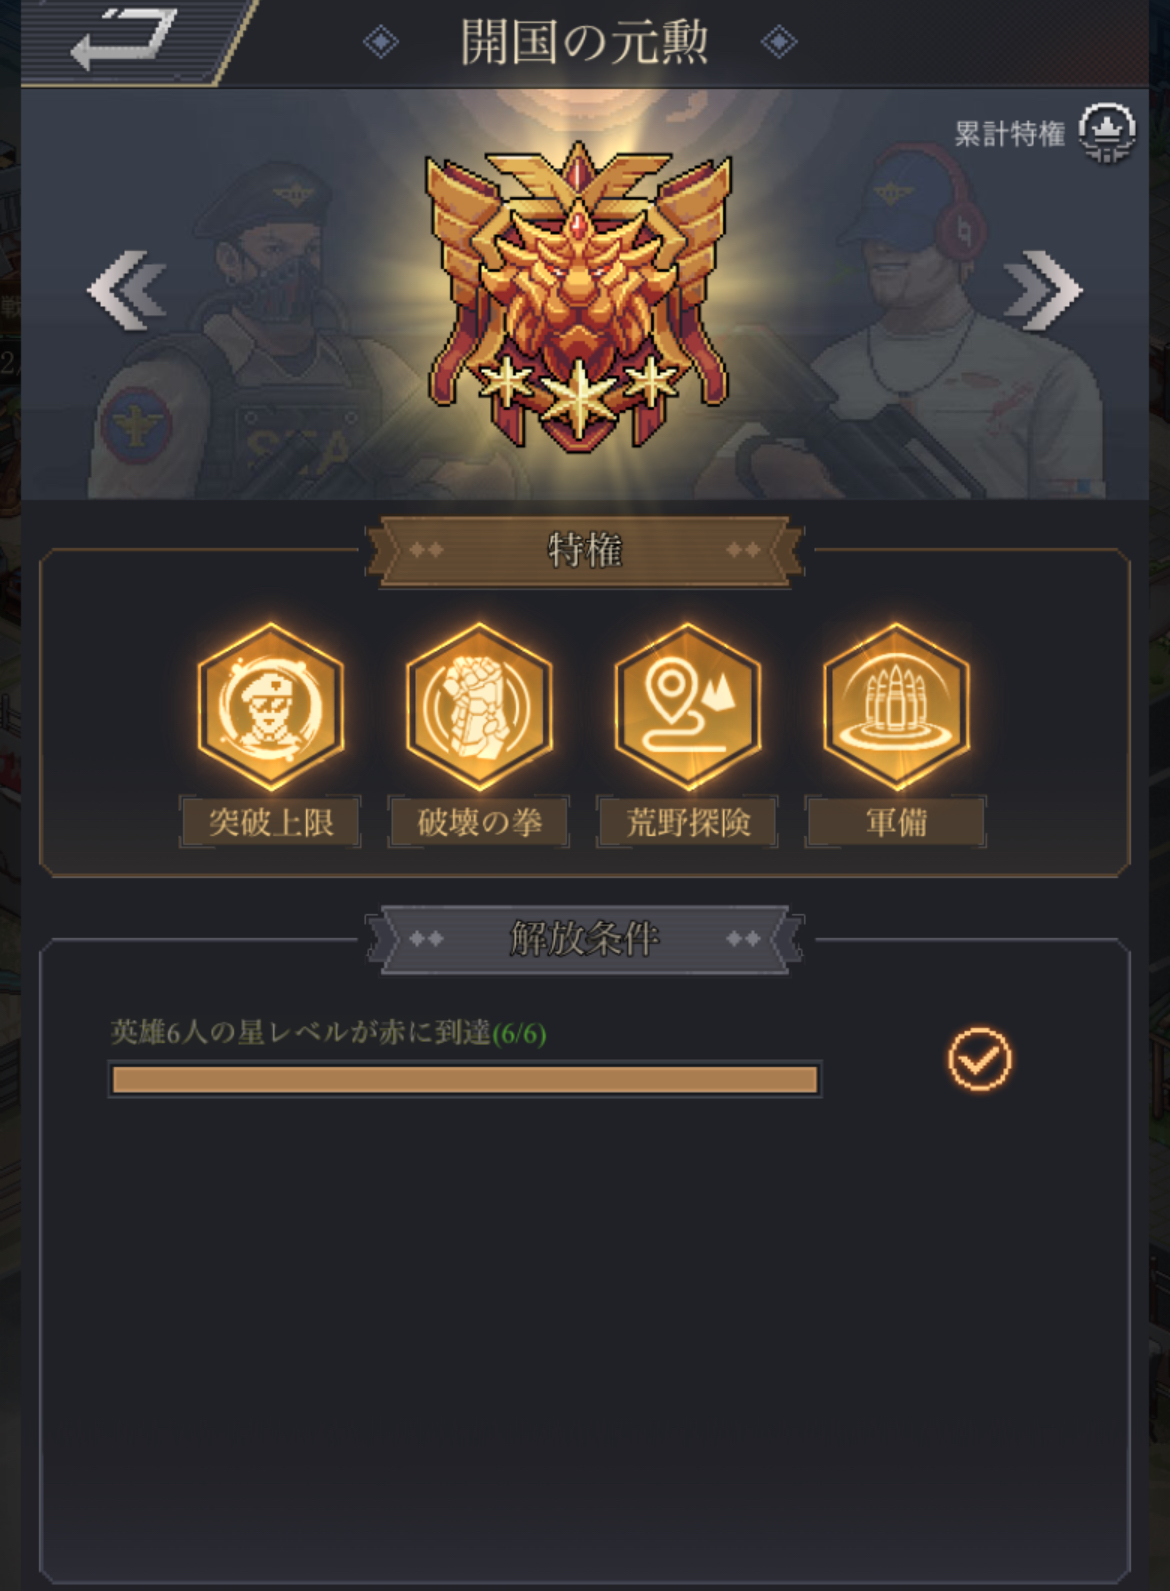Select the 荒野探険 map pin icon
1170x1591 pixels.
[688, 706]
